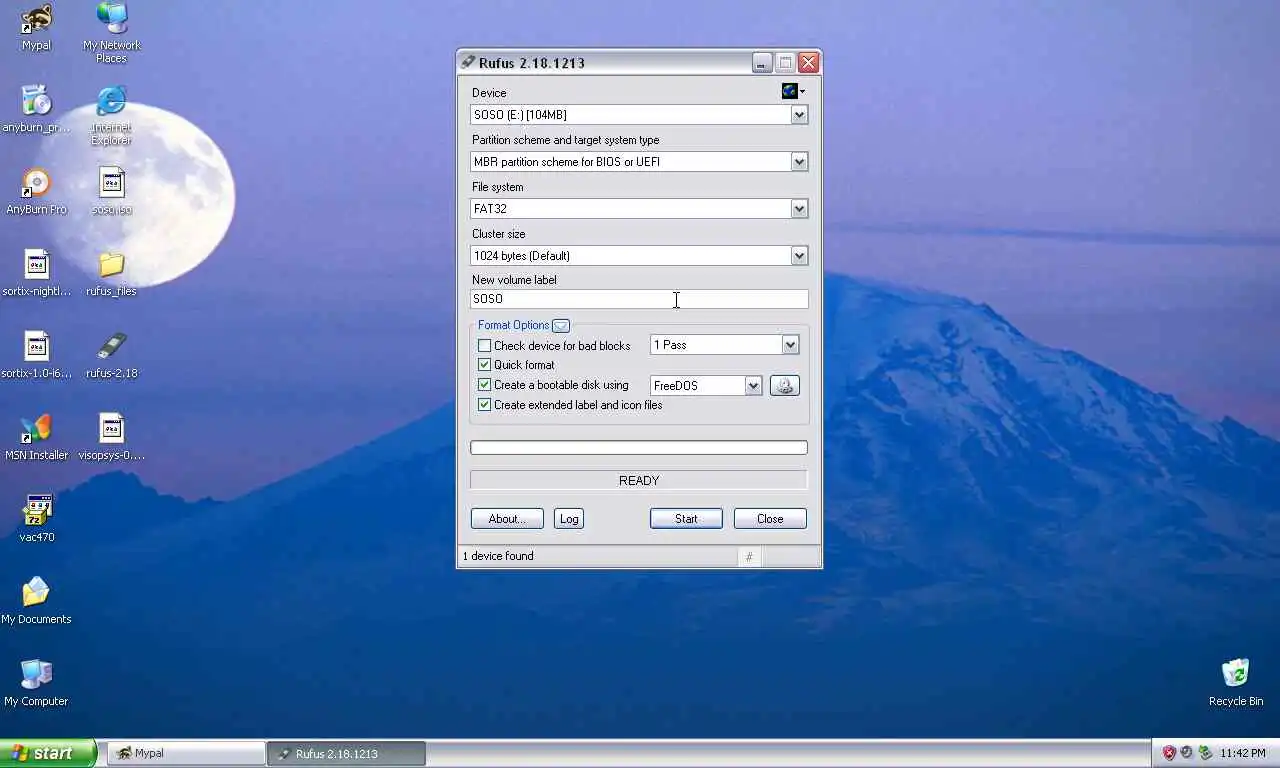Select the rufus_files folder icon
The width and height of the screenshot is (1280, 768).
pyautogui.click(x=111, y=273)
